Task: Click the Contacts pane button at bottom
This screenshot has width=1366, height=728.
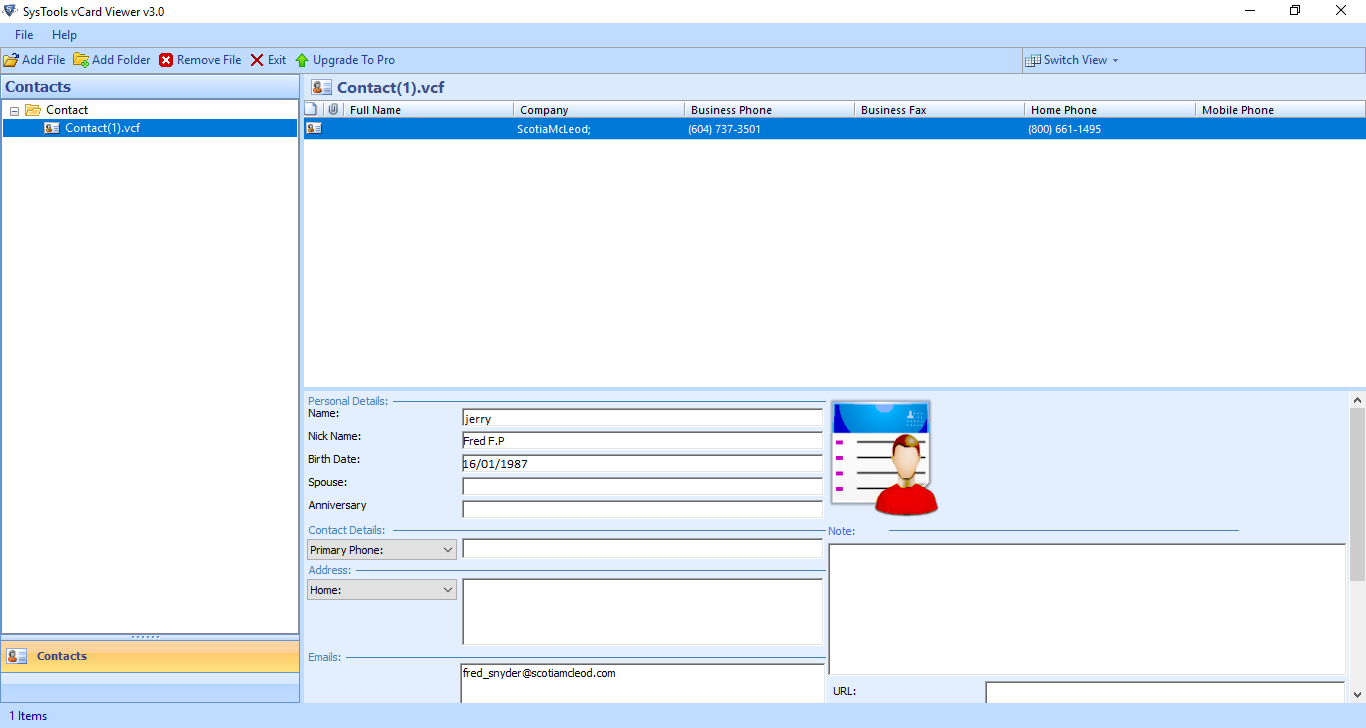Action: point(150,656)
